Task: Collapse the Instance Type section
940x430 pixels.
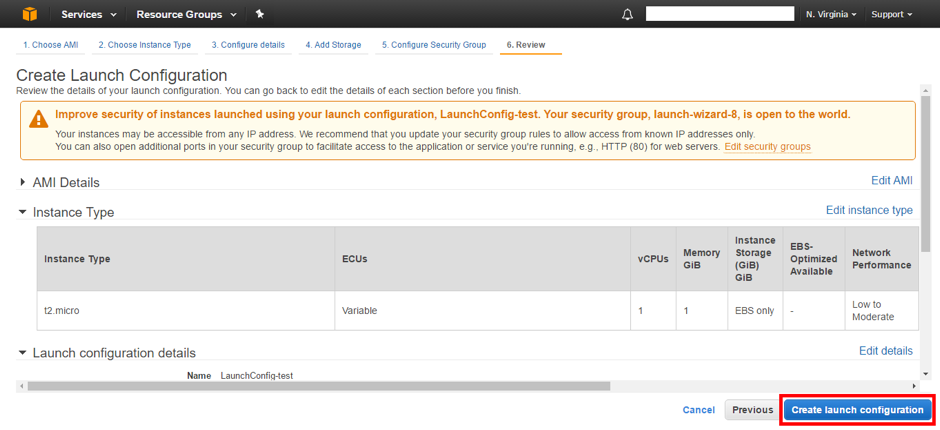Action: tap(23, 212)
